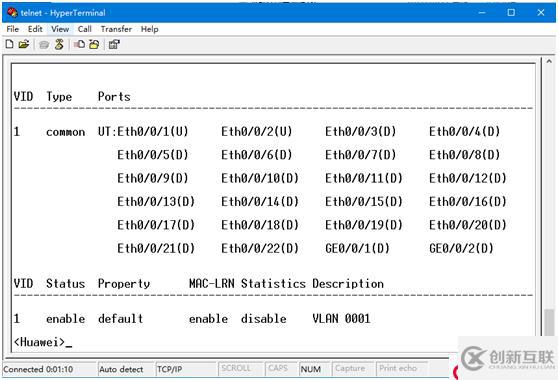This screenshot has width=558, height=380.
Task: Open the Transfer menu
Action: (116, 29)
